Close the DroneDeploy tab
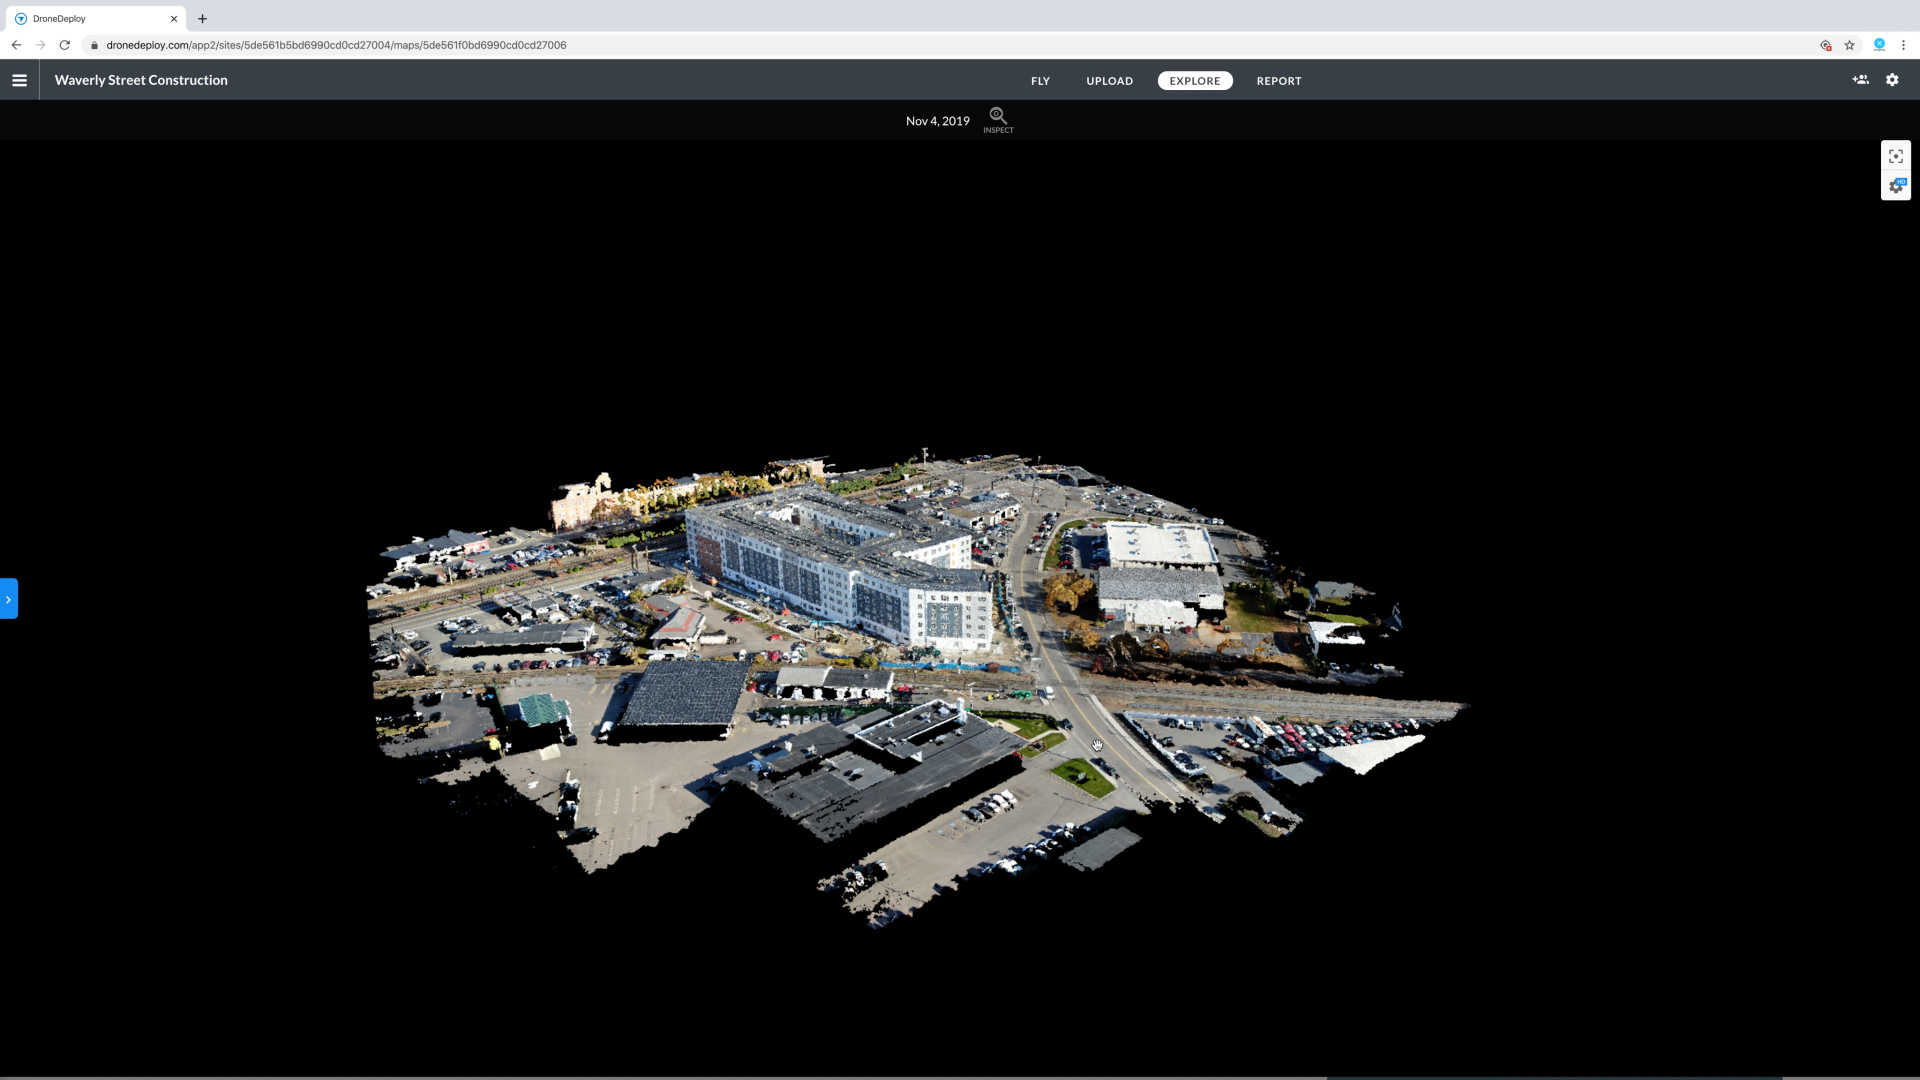Viewport: 1920px width, 1080px height. (174, 18)
